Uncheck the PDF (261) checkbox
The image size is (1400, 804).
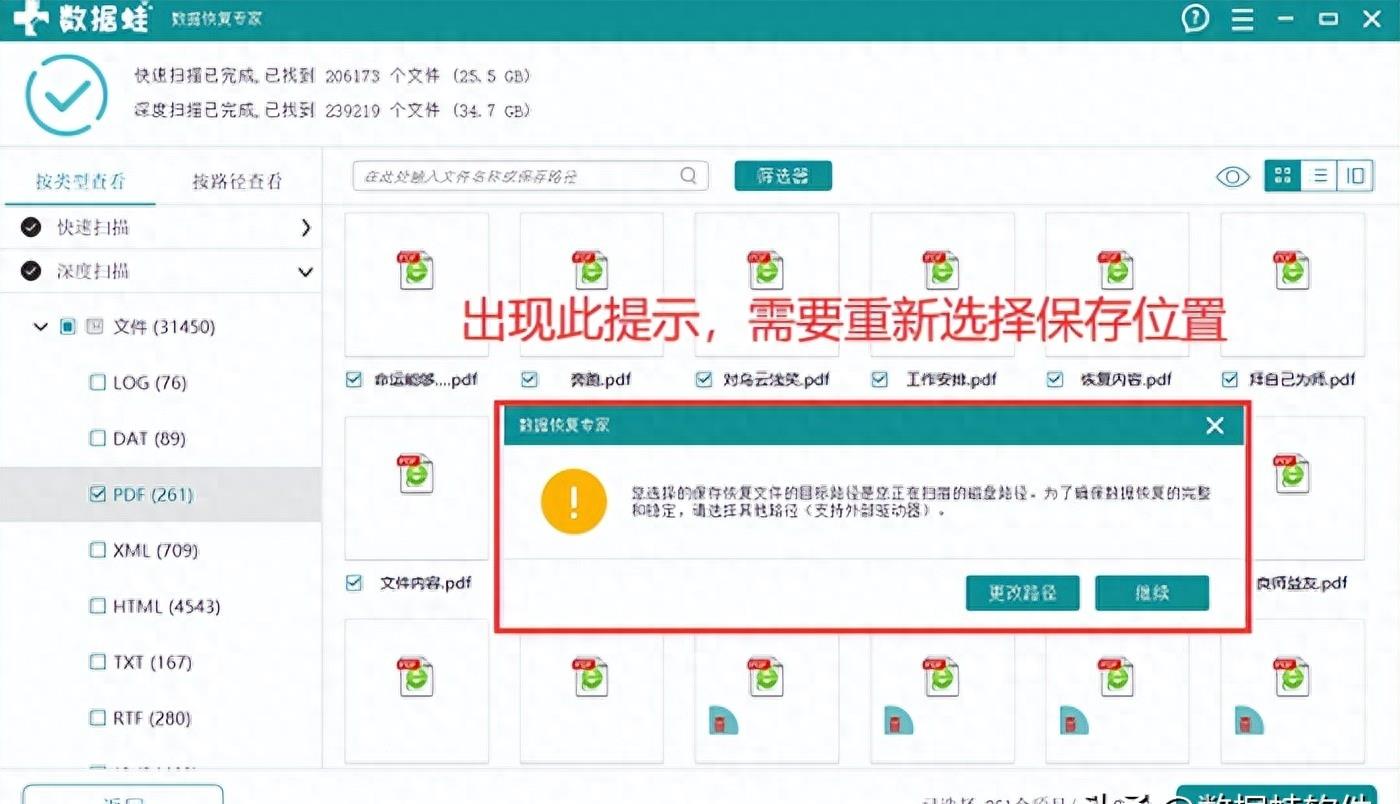[97, 494]
